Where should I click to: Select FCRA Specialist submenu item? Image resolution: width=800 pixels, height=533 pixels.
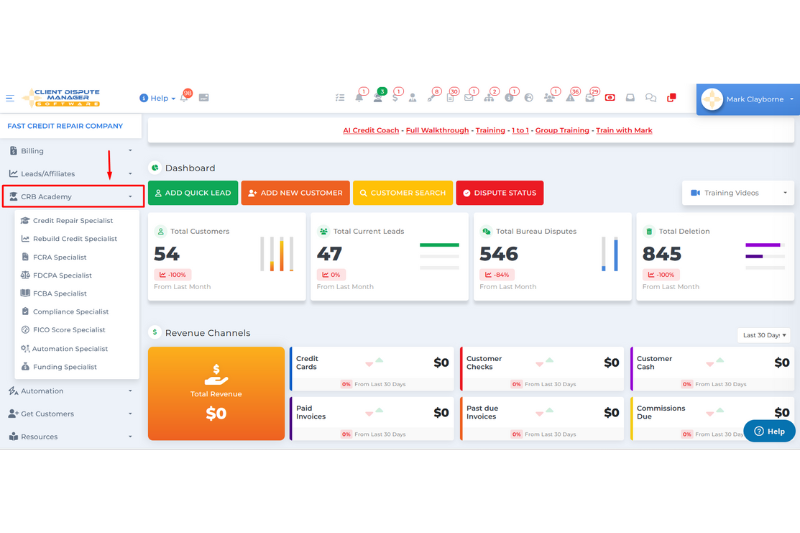point(54,257)
